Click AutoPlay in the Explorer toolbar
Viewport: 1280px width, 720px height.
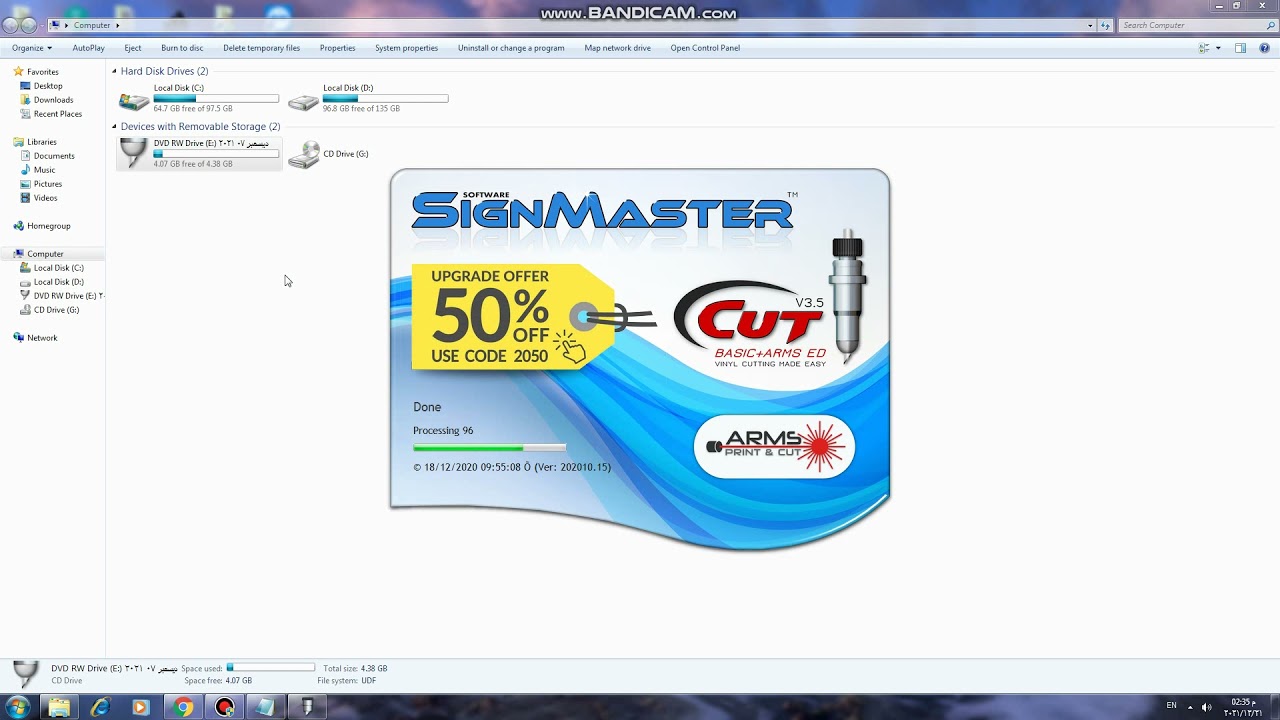tap(88, 48)
